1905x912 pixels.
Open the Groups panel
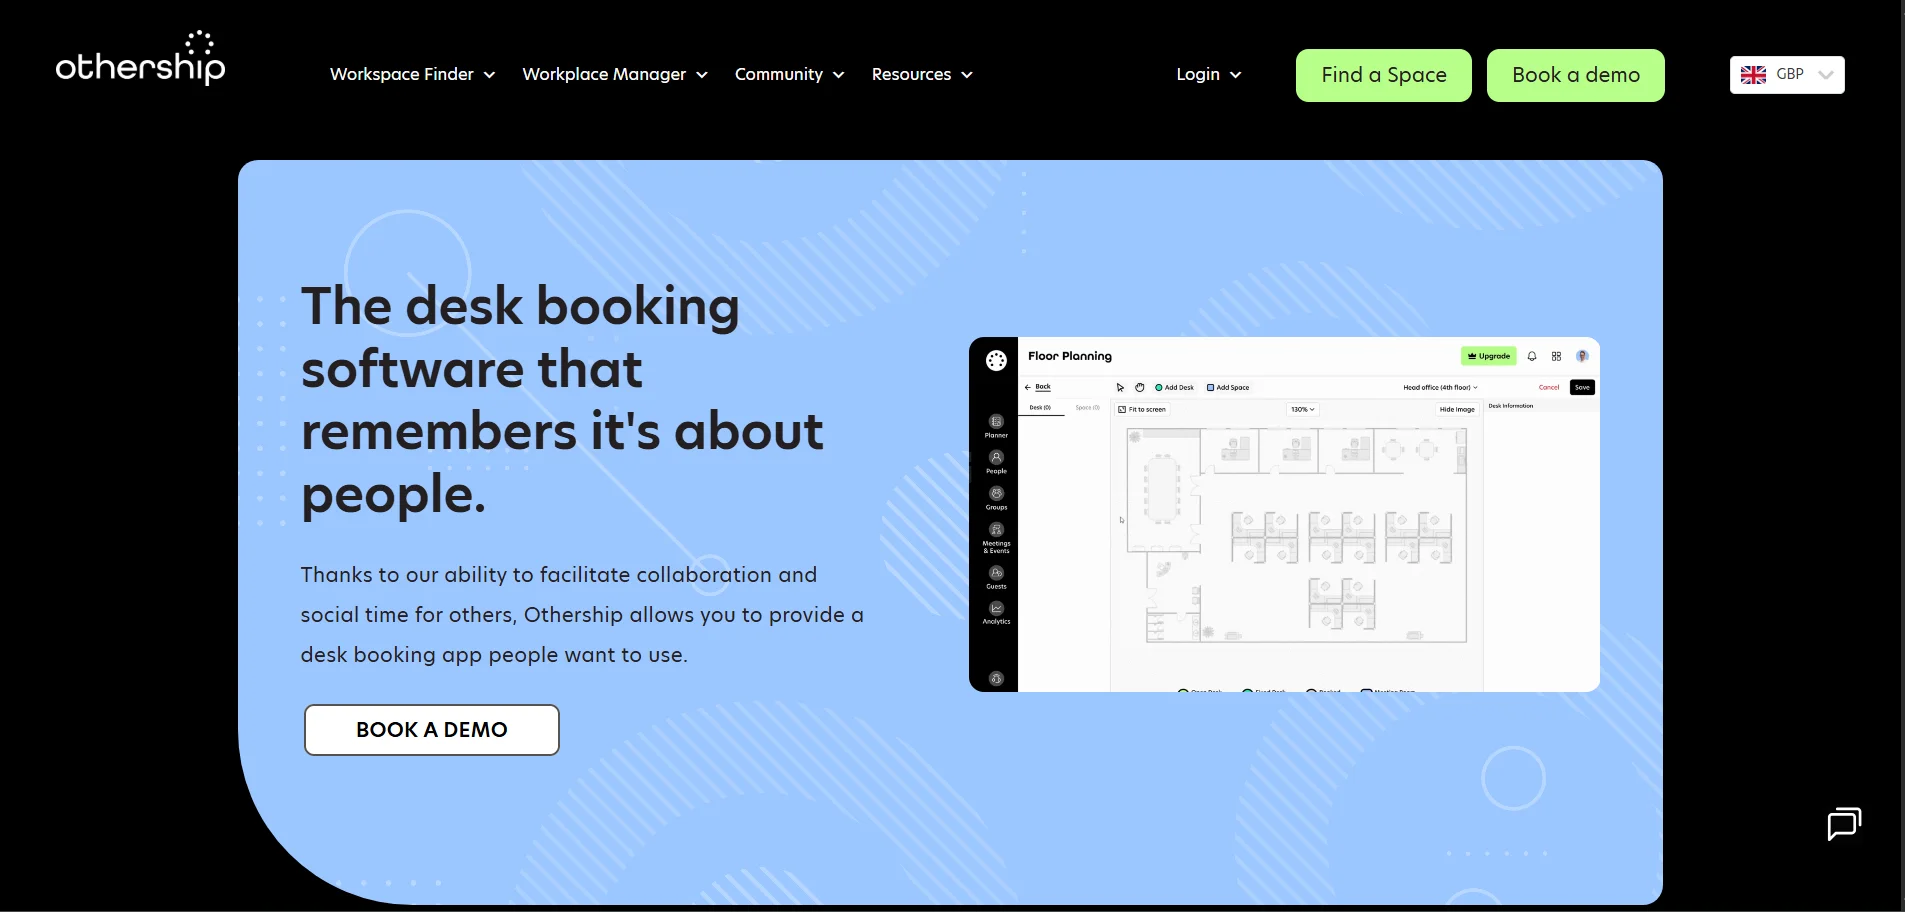[995, 493]
